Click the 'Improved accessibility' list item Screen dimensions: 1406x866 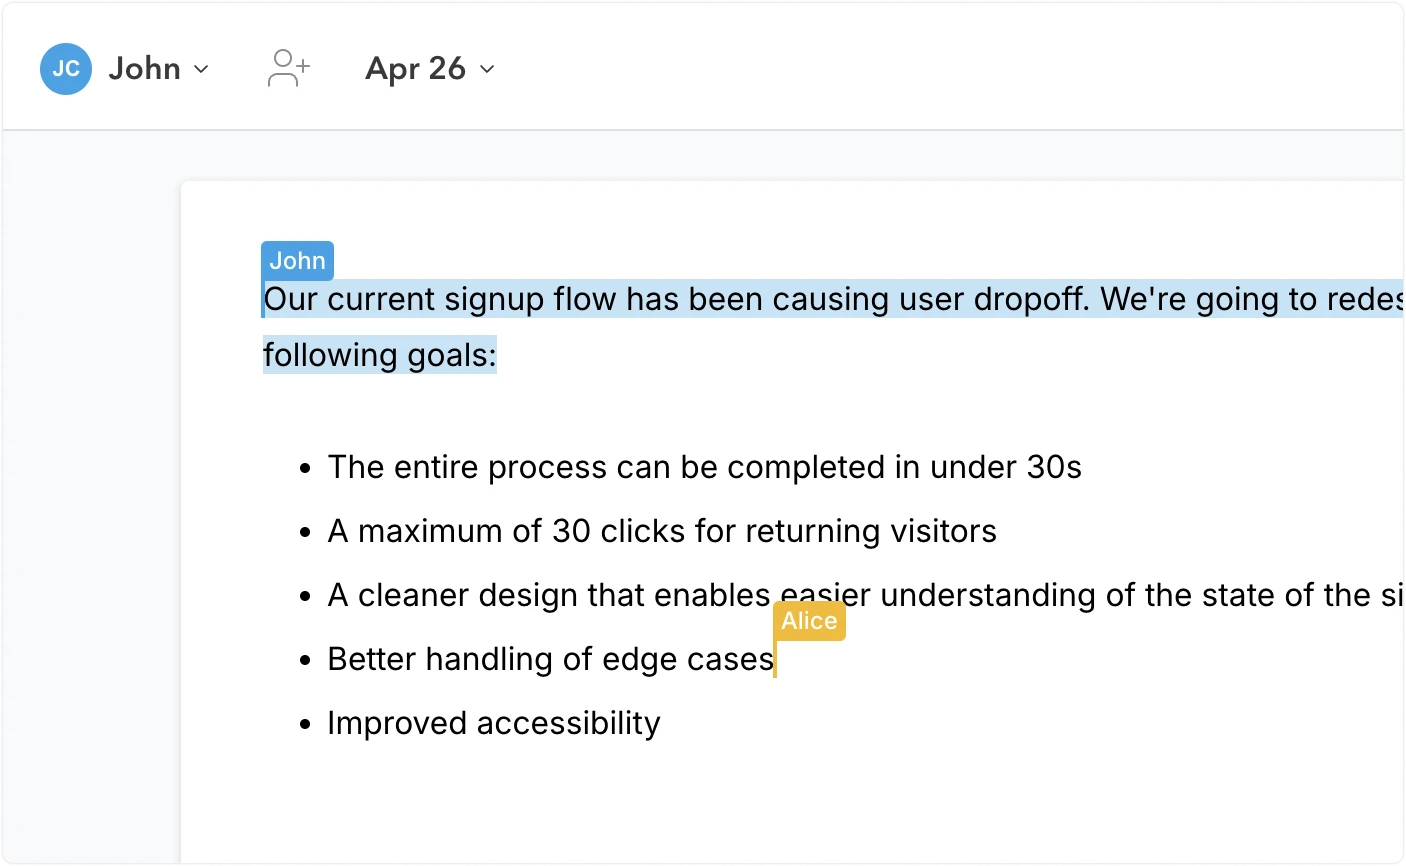pos(494,723)
